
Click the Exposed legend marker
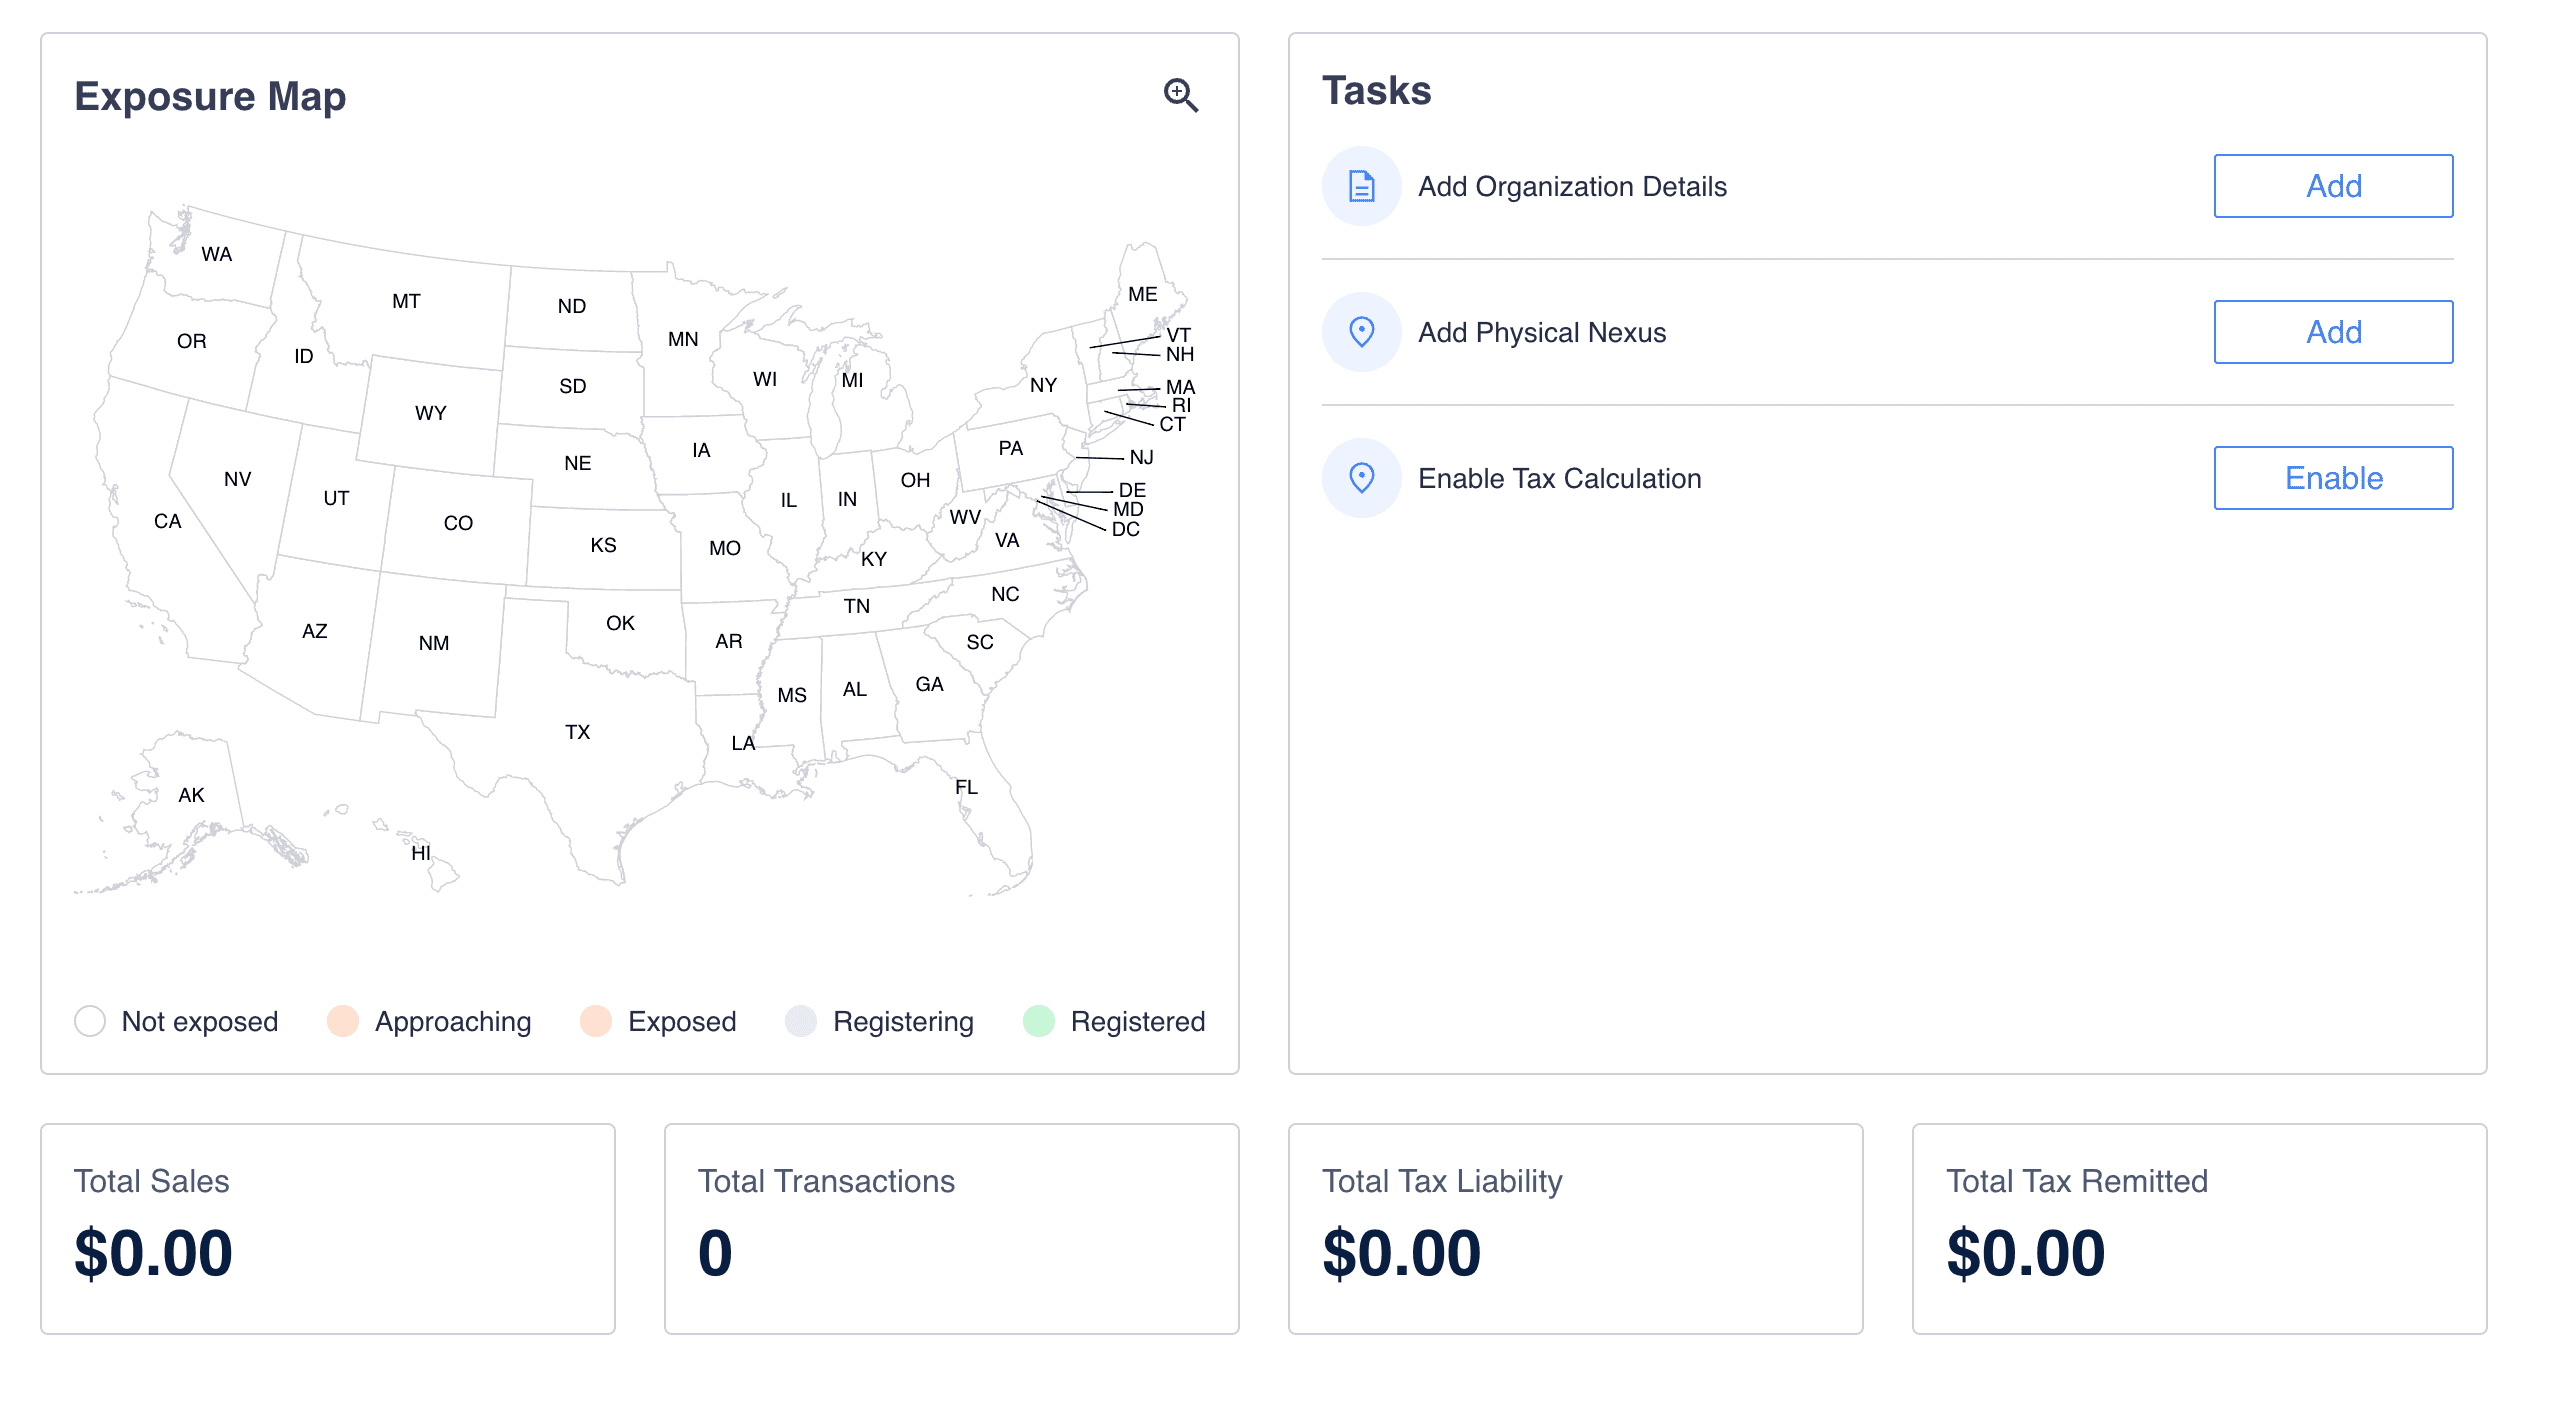[599, 1021]
